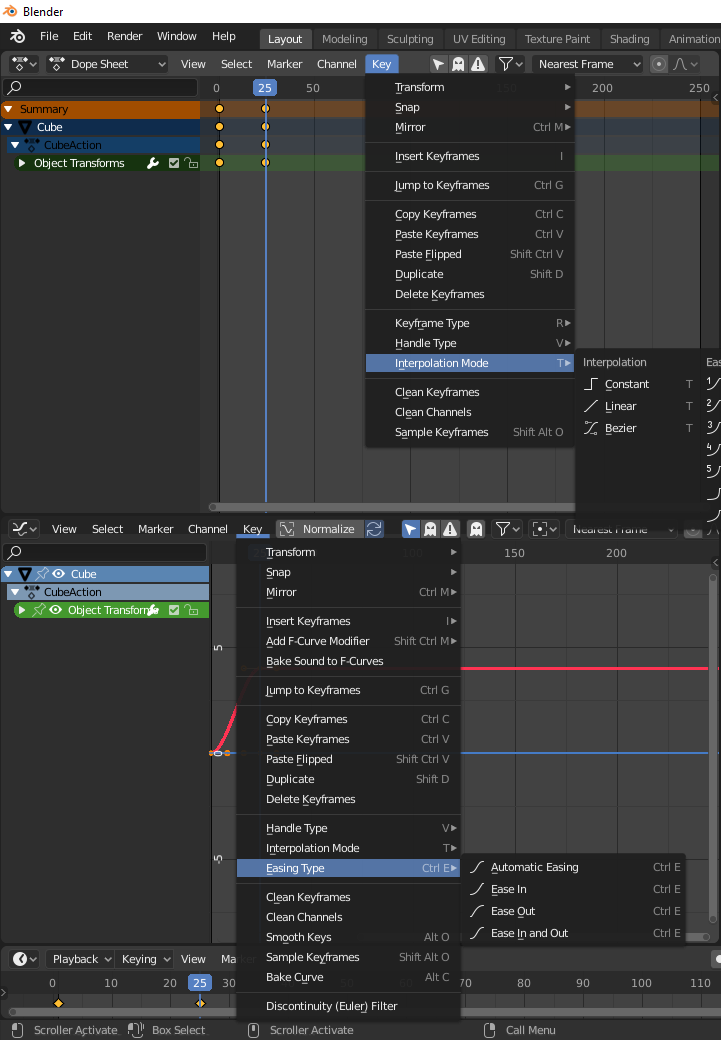Click the Blender logo menu icon
The width and height of the screenshot is (721, 1040).
[18, 36]
